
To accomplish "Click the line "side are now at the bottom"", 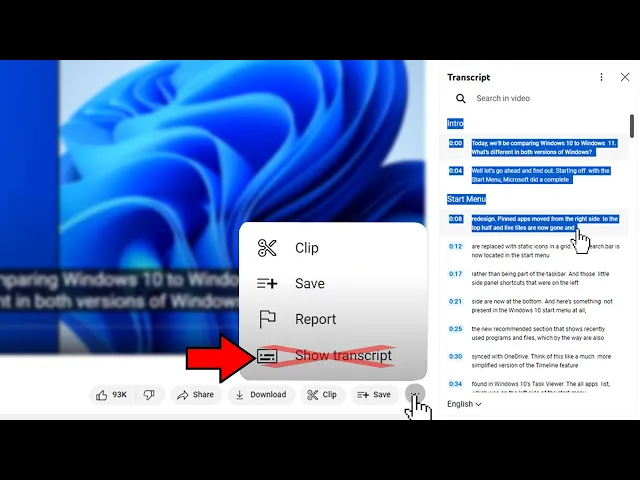I will pos(542,306).
